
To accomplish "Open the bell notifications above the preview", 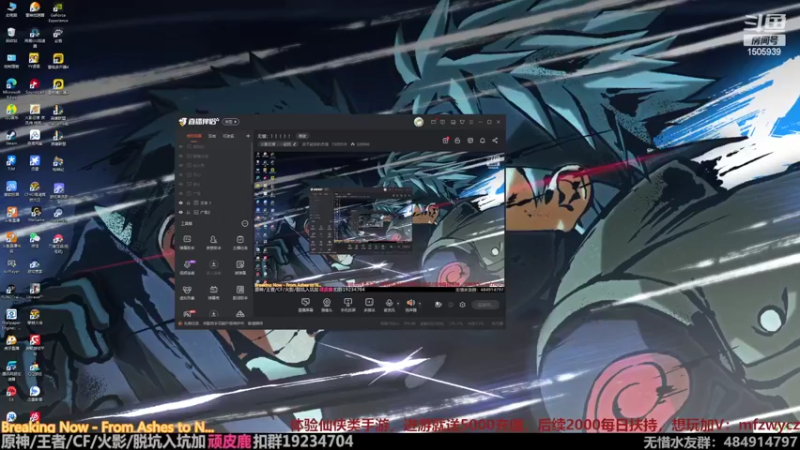I will [482, 140].
